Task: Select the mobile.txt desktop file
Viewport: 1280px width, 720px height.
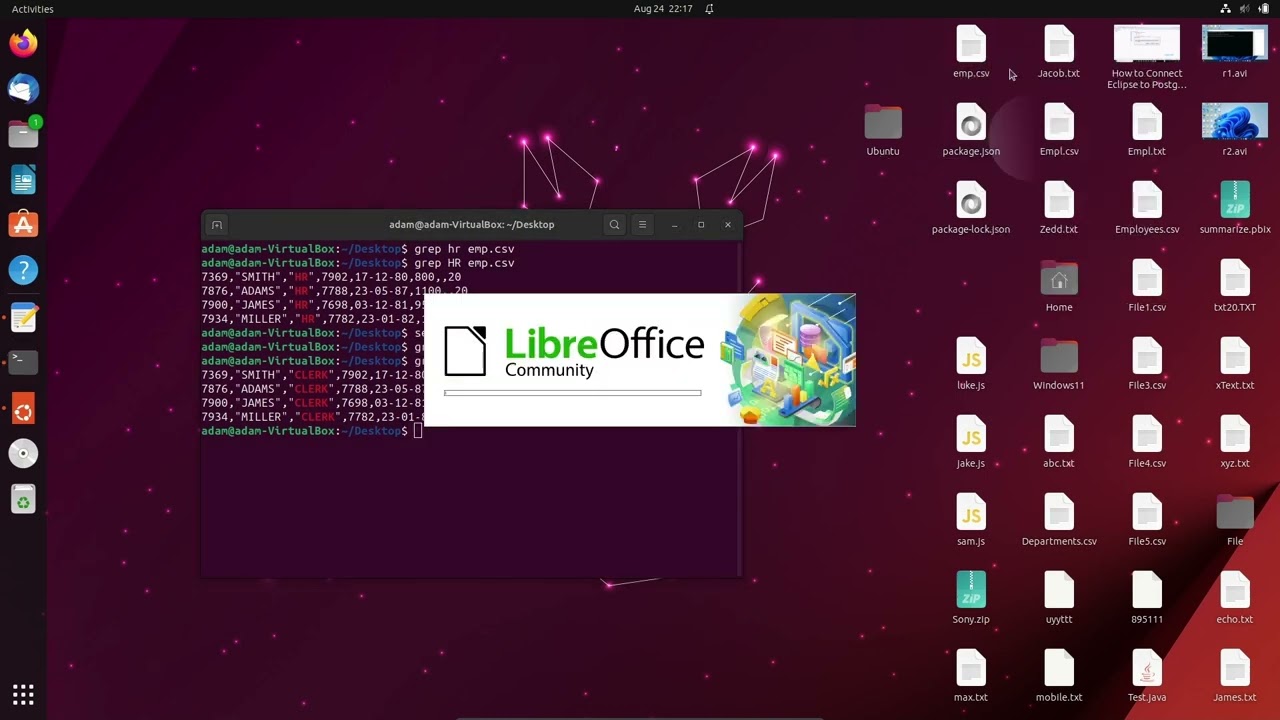Action: click(x=1059, y=676)
